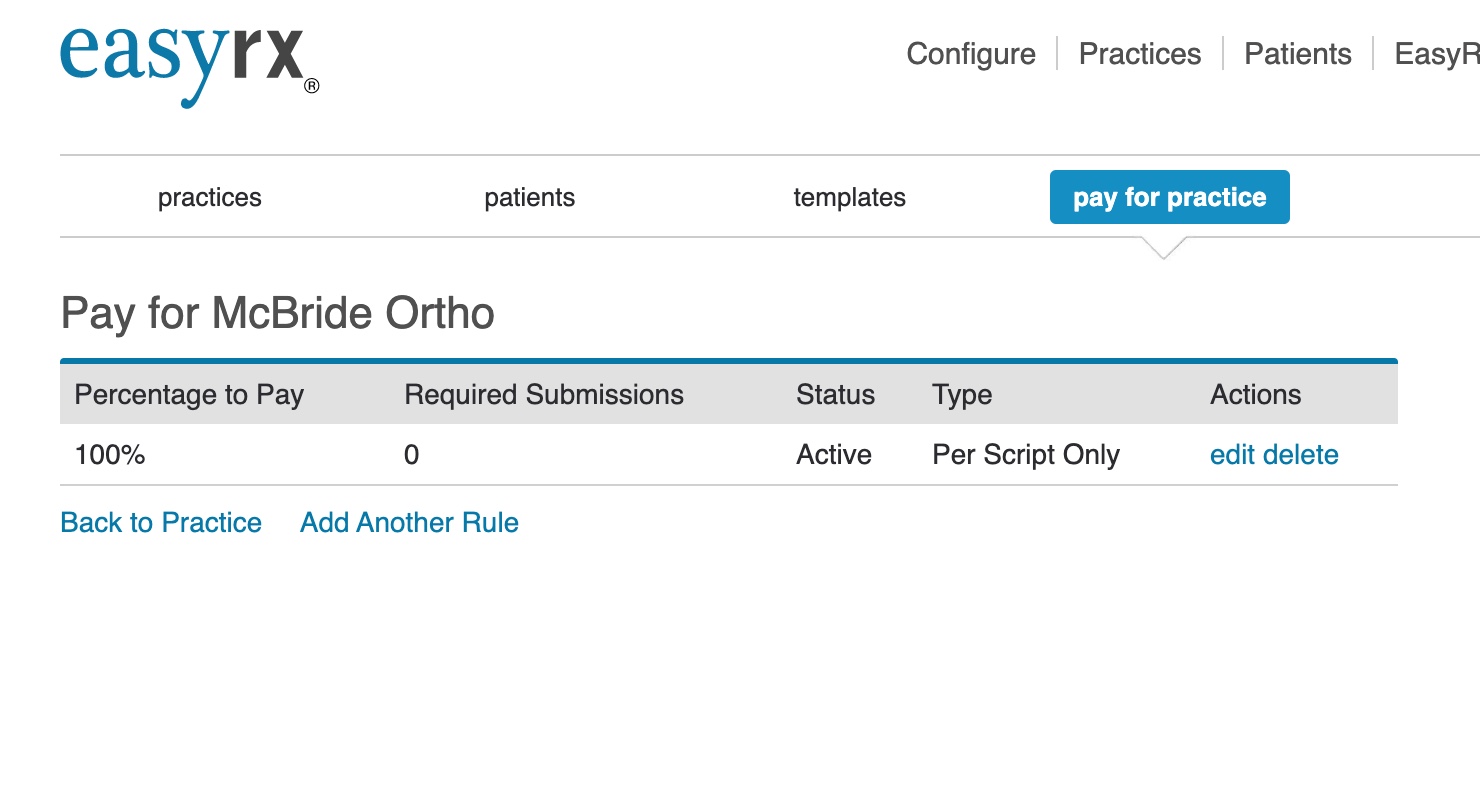Click the Type column header

click(x=961, y=395)
